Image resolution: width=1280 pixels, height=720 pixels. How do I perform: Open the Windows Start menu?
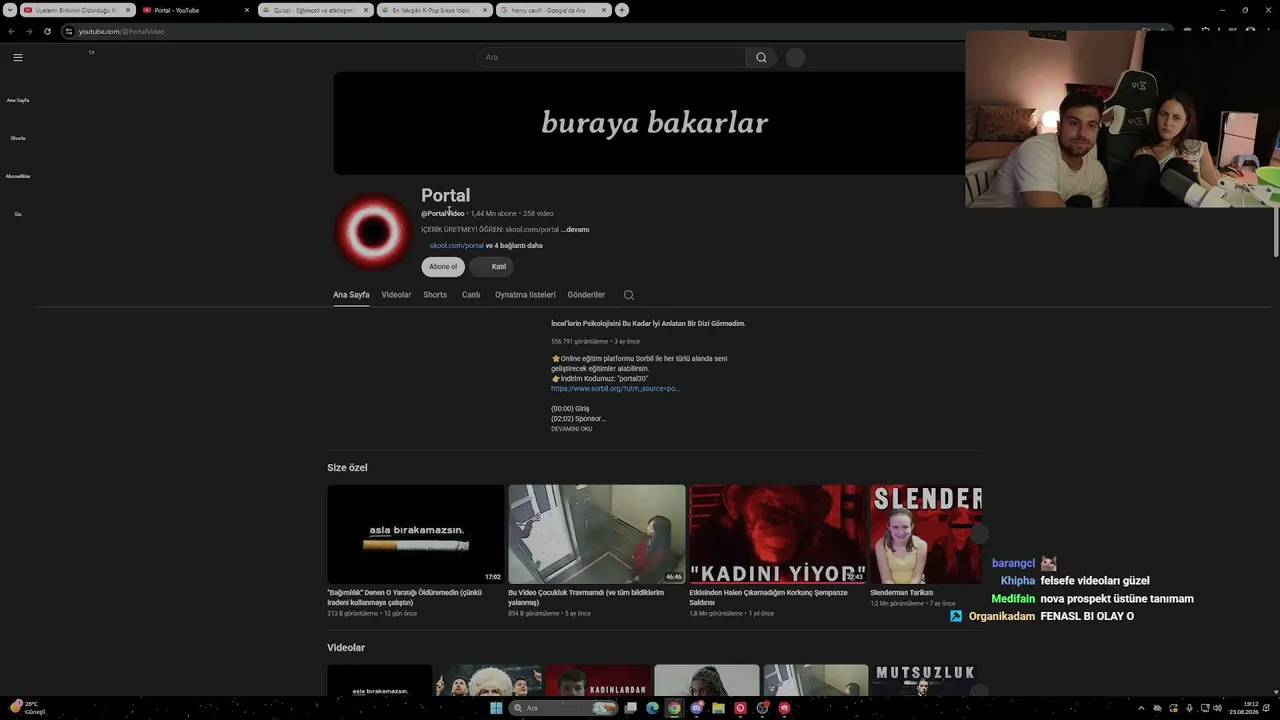496,708
